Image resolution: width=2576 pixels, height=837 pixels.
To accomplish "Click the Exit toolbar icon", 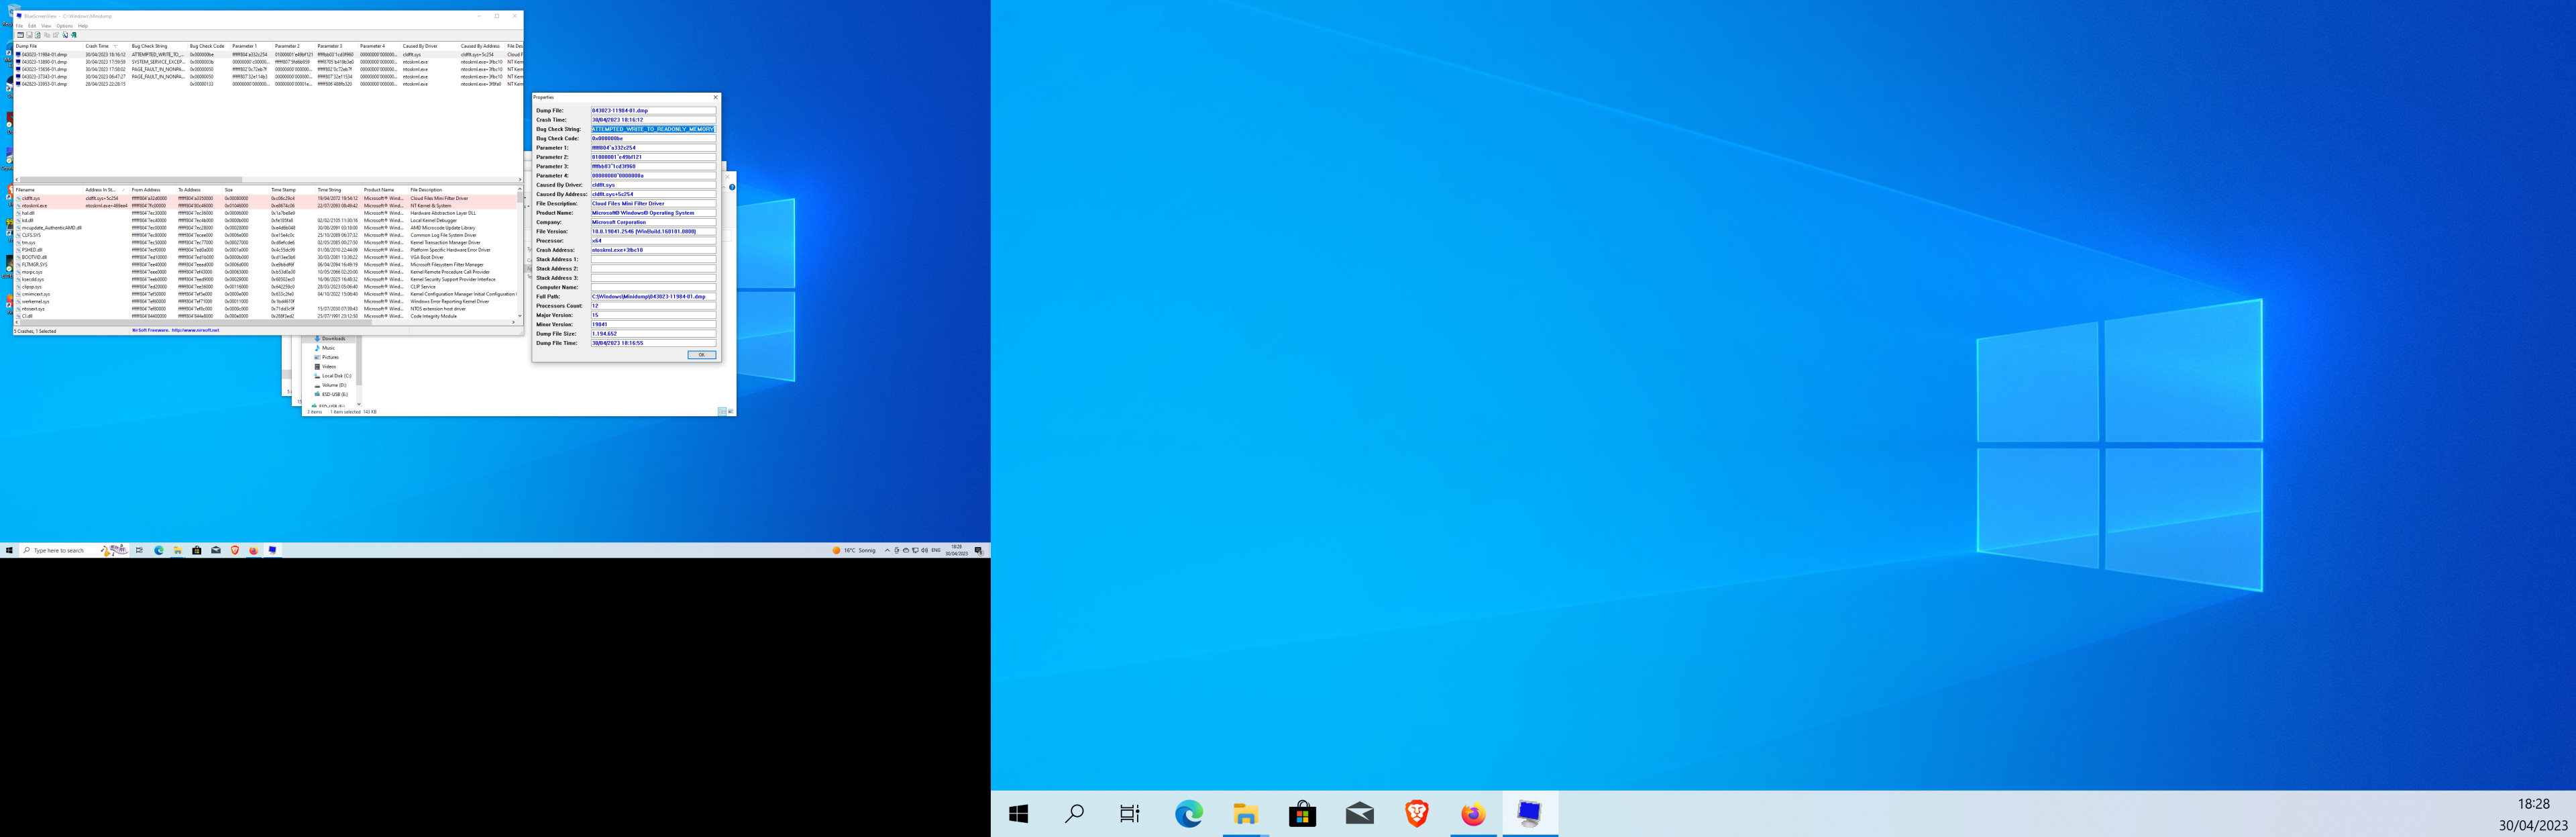I will (74, 35).
